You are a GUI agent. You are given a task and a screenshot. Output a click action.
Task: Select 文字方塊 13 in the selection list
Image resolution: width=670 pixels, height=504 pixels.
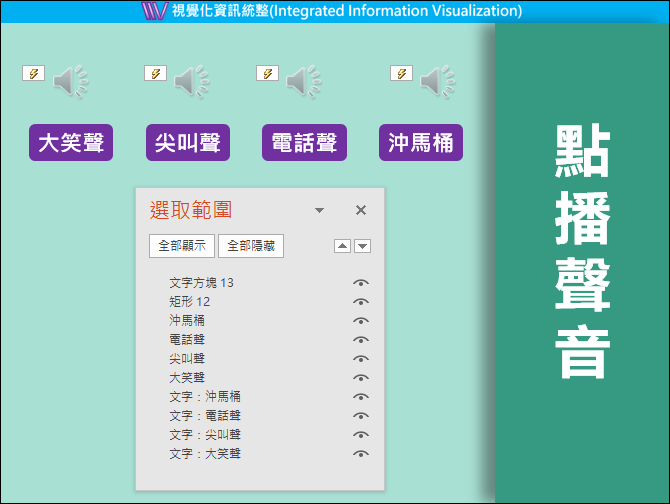tap(202, 283)
